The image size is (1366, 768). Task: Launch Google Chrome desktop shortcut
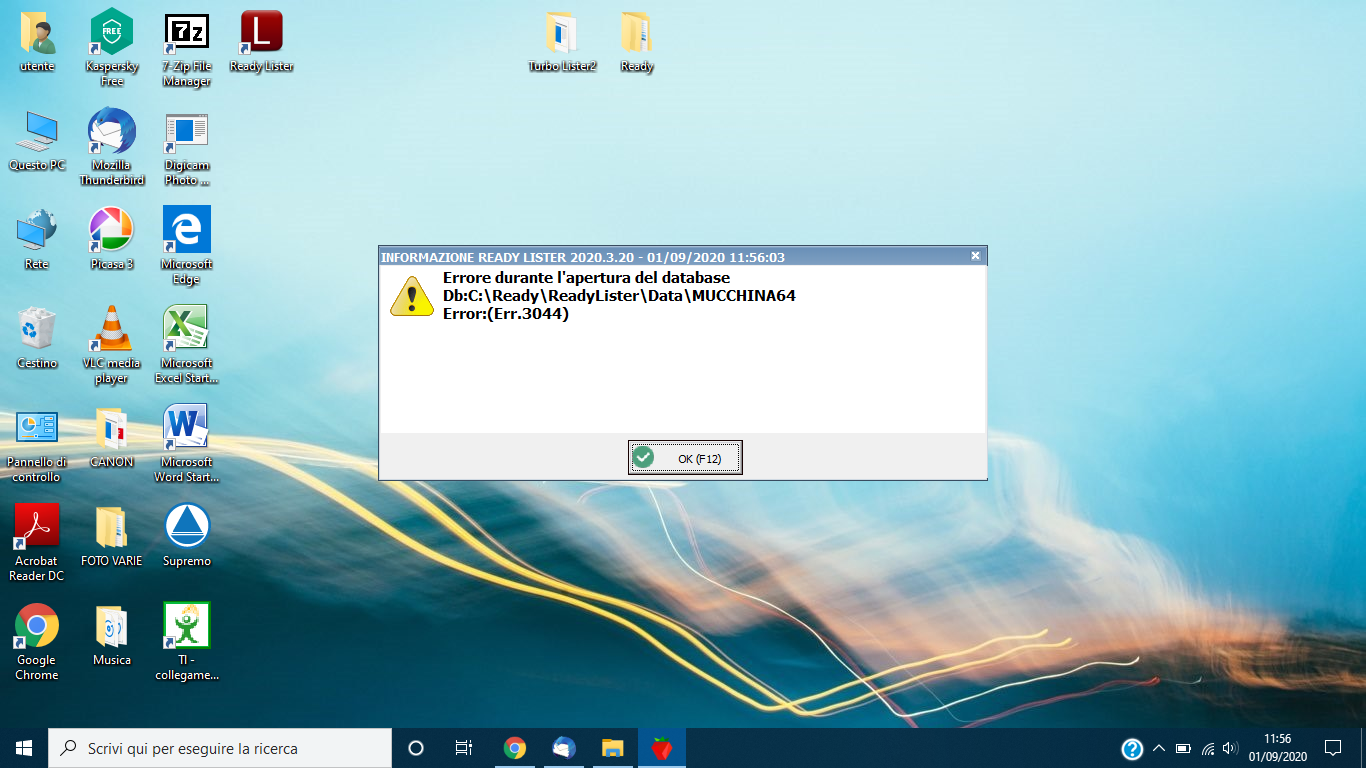pos(37,642)
